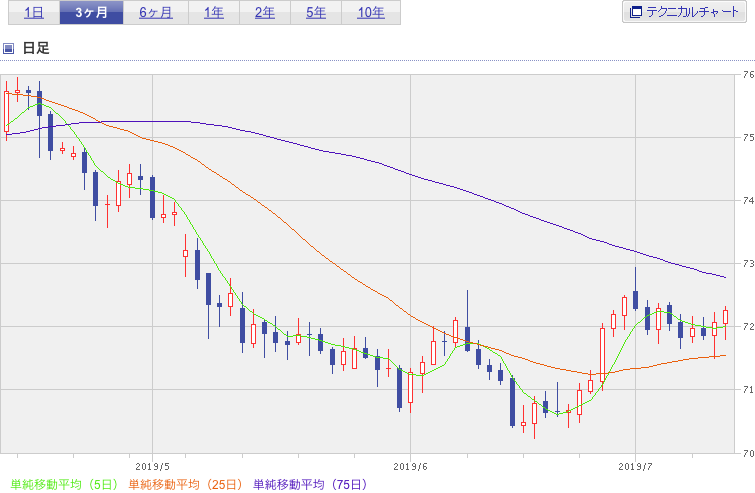Show the 10年 chart period

tap(371, 13)
